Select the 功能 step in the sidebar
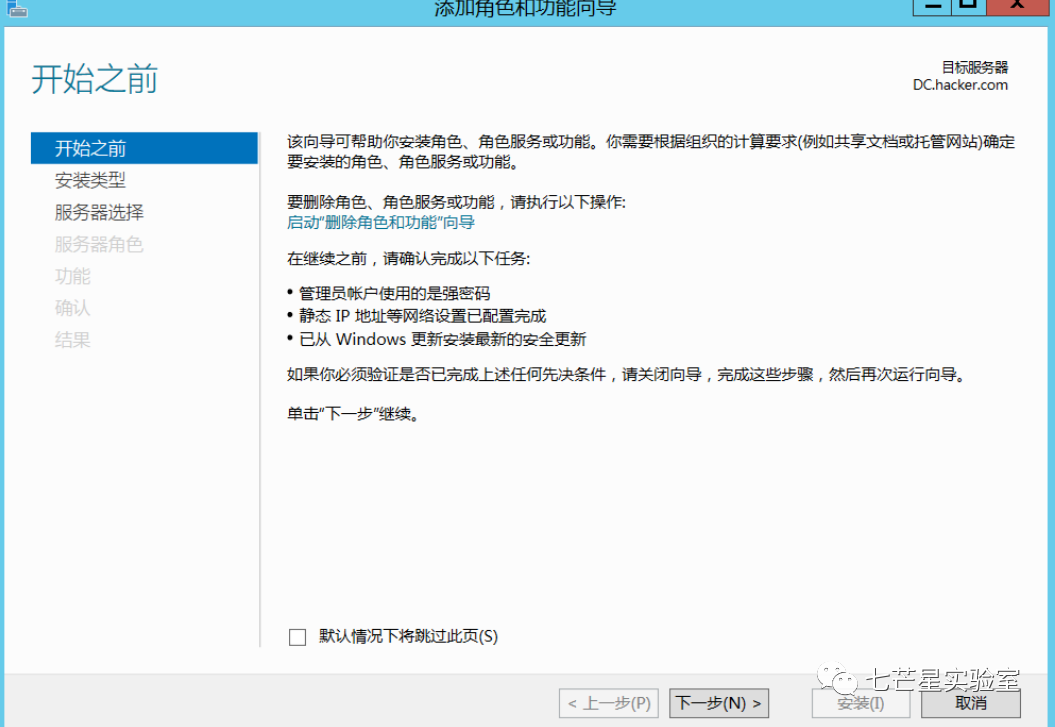Image resolution: width=1055 pixels, height=727 pixels. [x=73, y=276]
